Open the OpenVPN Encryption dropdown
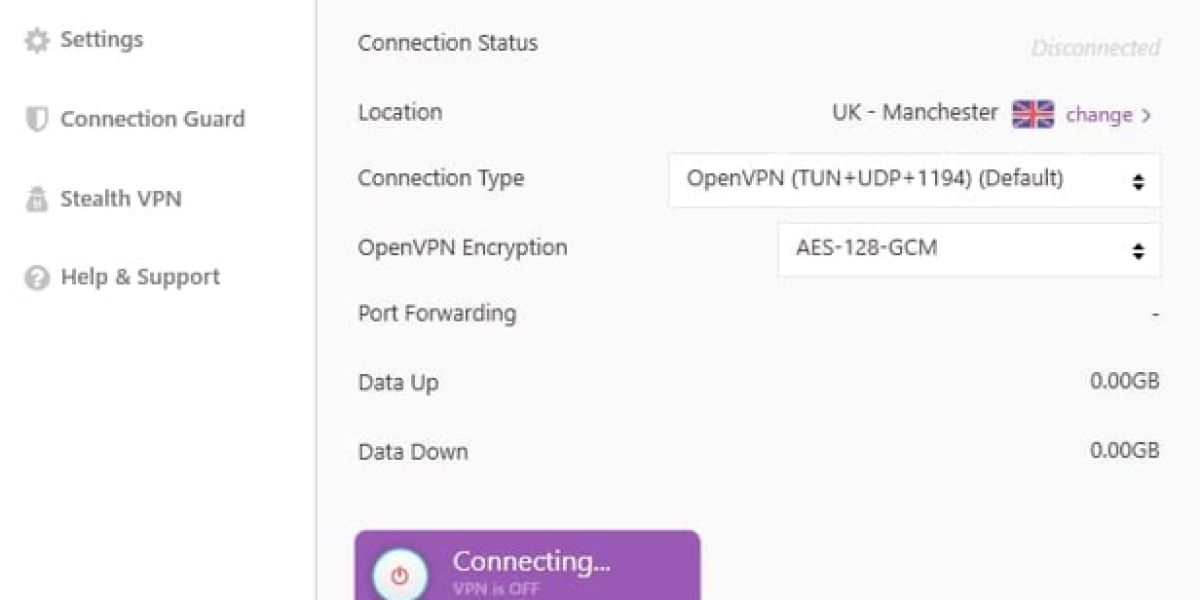The height and width of the screenshot is (600, 1200). coord(968,249)
